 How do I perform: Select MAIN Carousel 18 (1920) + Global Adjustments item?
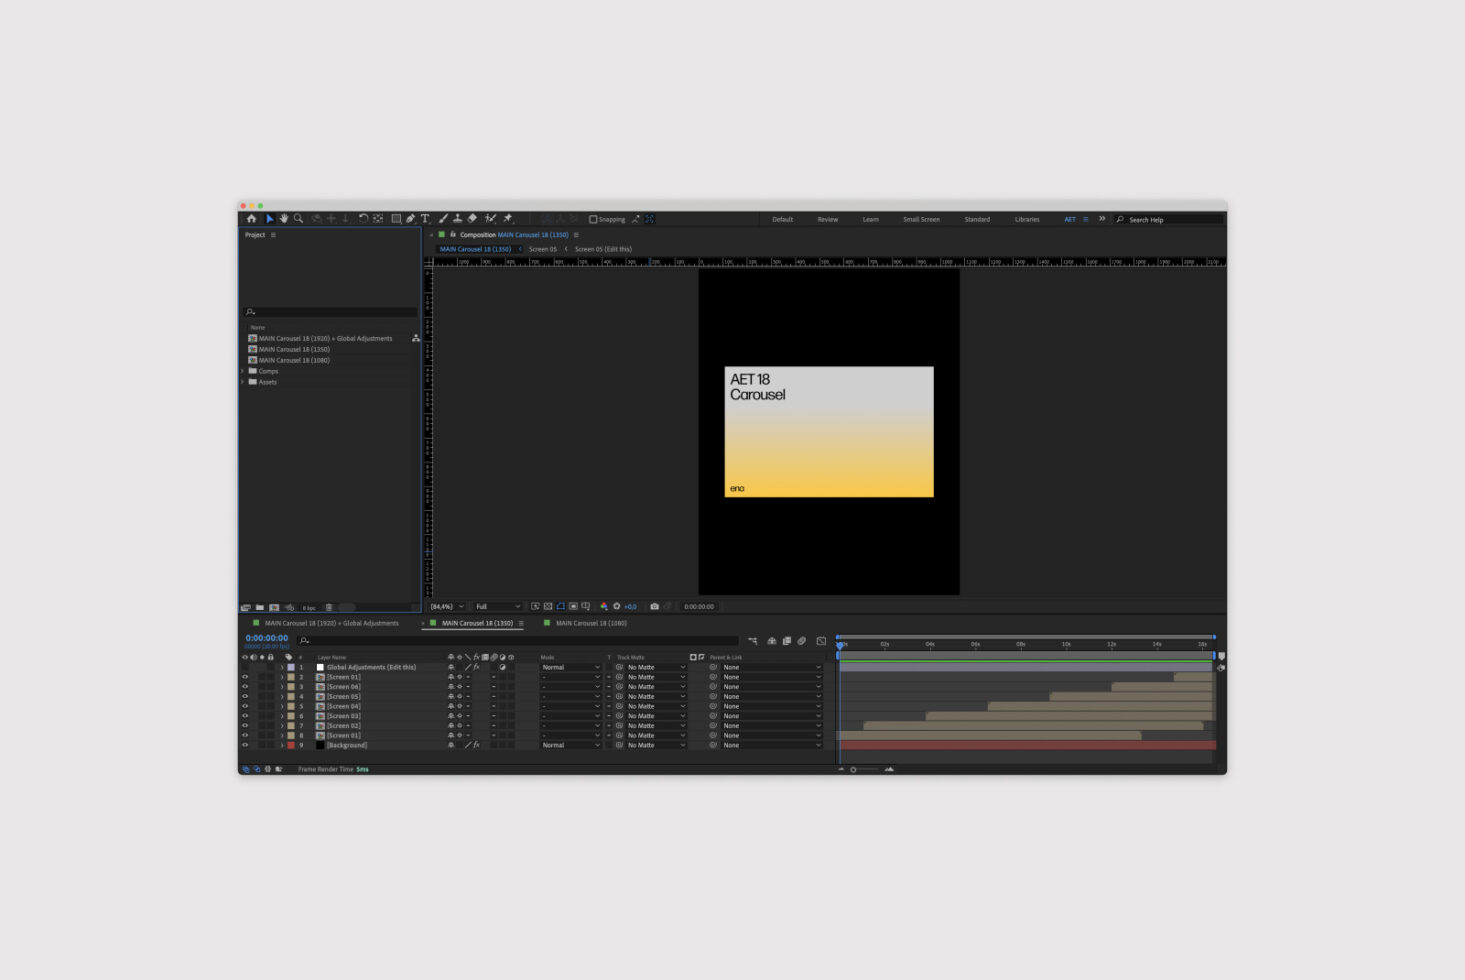click(x=326, y=338)
